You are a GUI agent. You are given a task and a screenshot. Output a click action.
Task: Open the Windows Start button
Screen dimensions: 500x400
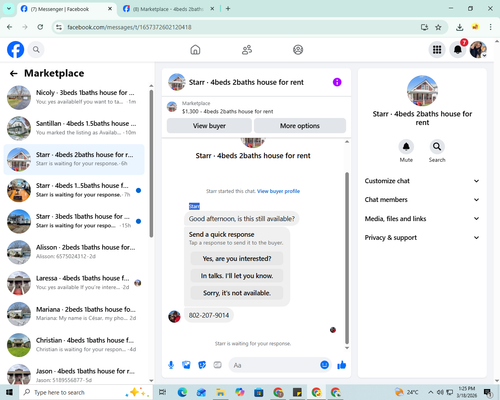[x=9, y=392]
